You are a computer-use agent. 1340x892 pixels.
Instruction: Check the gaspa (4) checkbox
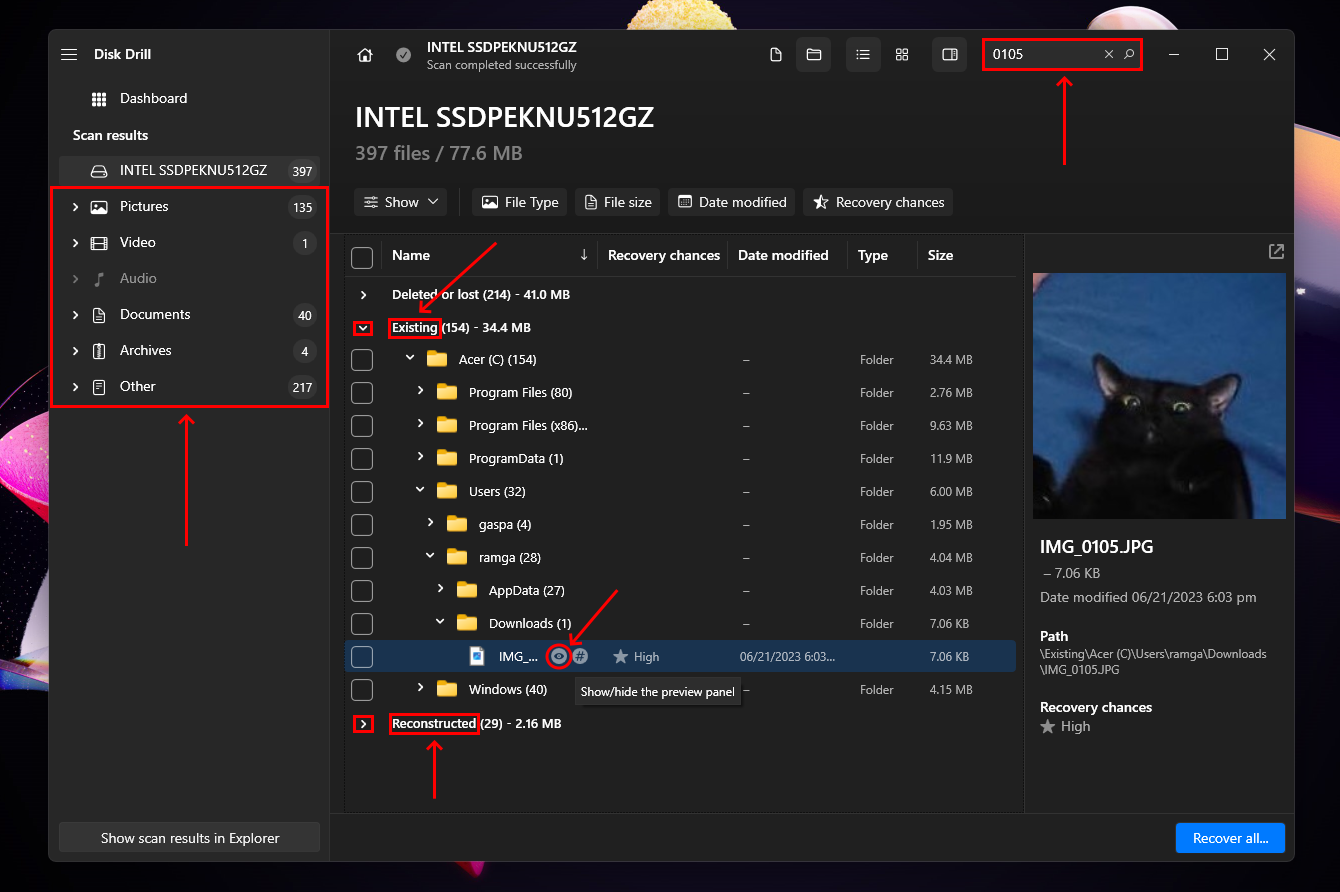click(x=362, y=525)
